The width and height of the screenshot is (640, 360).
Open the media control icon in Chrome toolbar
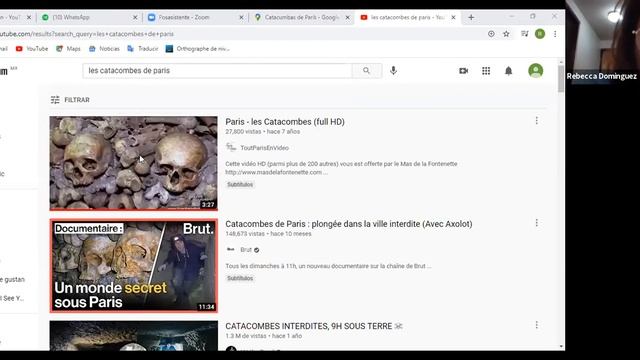(x=524, y=34)
